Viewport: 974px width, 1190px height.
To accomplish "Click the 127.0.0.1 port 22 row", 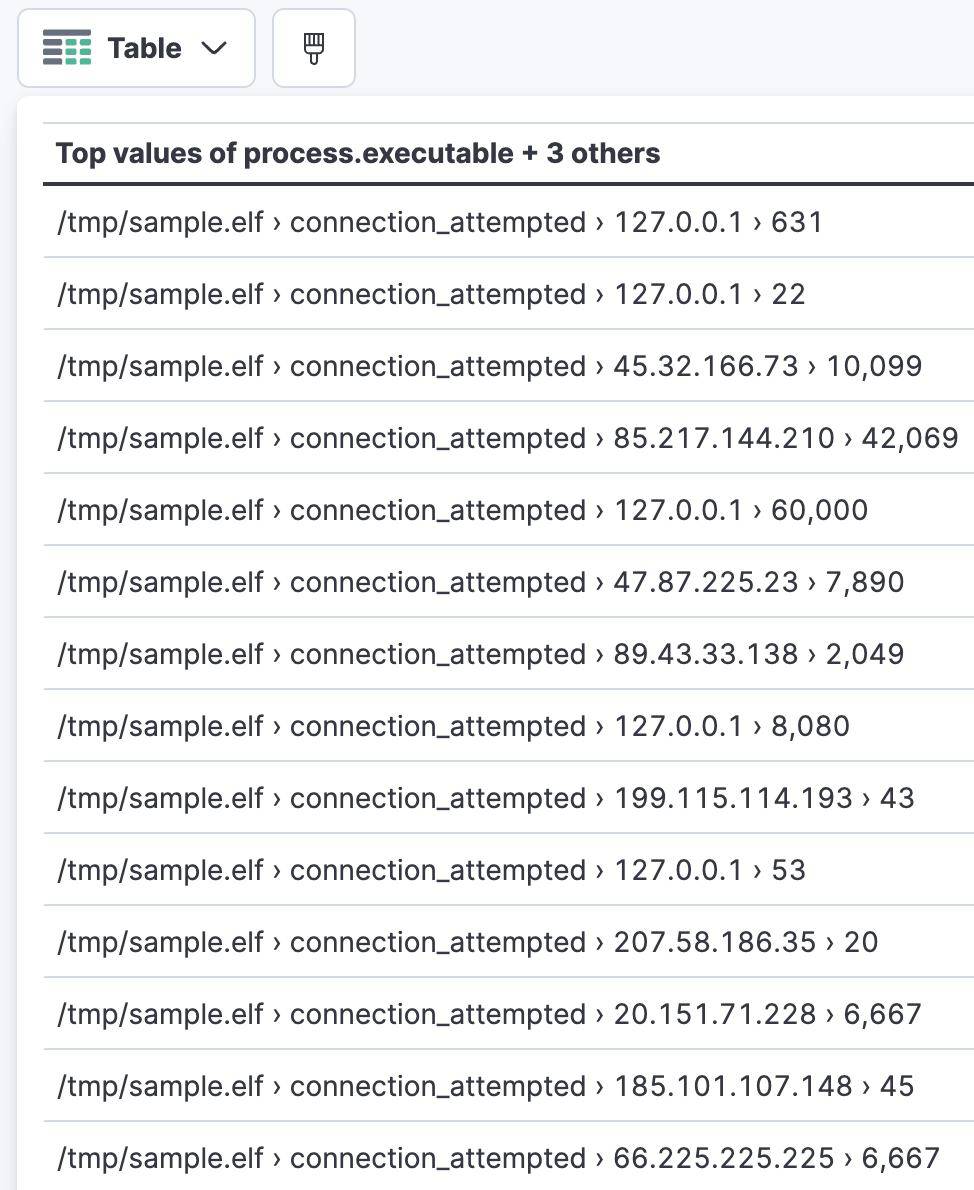I will pos(430,294).
